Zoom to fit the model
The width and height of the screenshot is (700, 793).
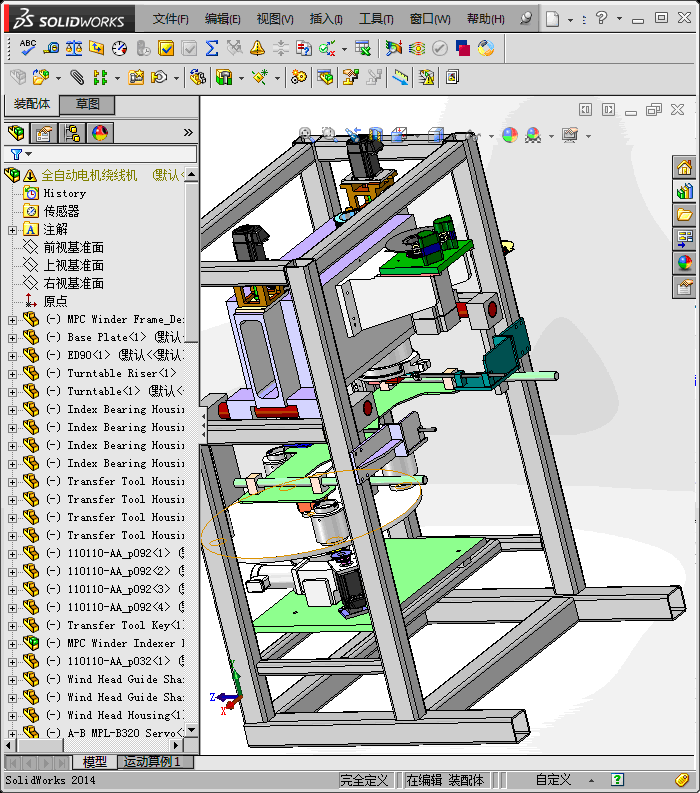tap(305, 135)
